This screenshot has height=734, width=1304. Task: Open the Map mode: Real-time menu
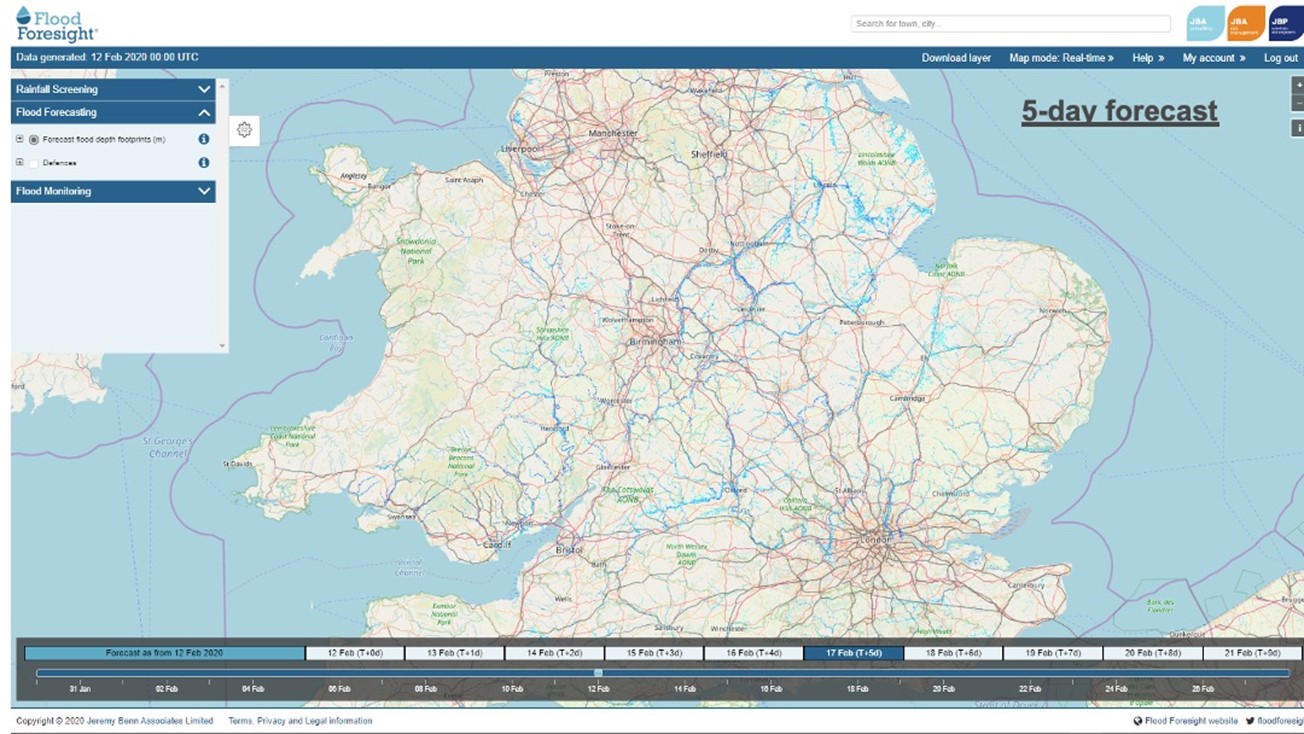(1061, 58)
